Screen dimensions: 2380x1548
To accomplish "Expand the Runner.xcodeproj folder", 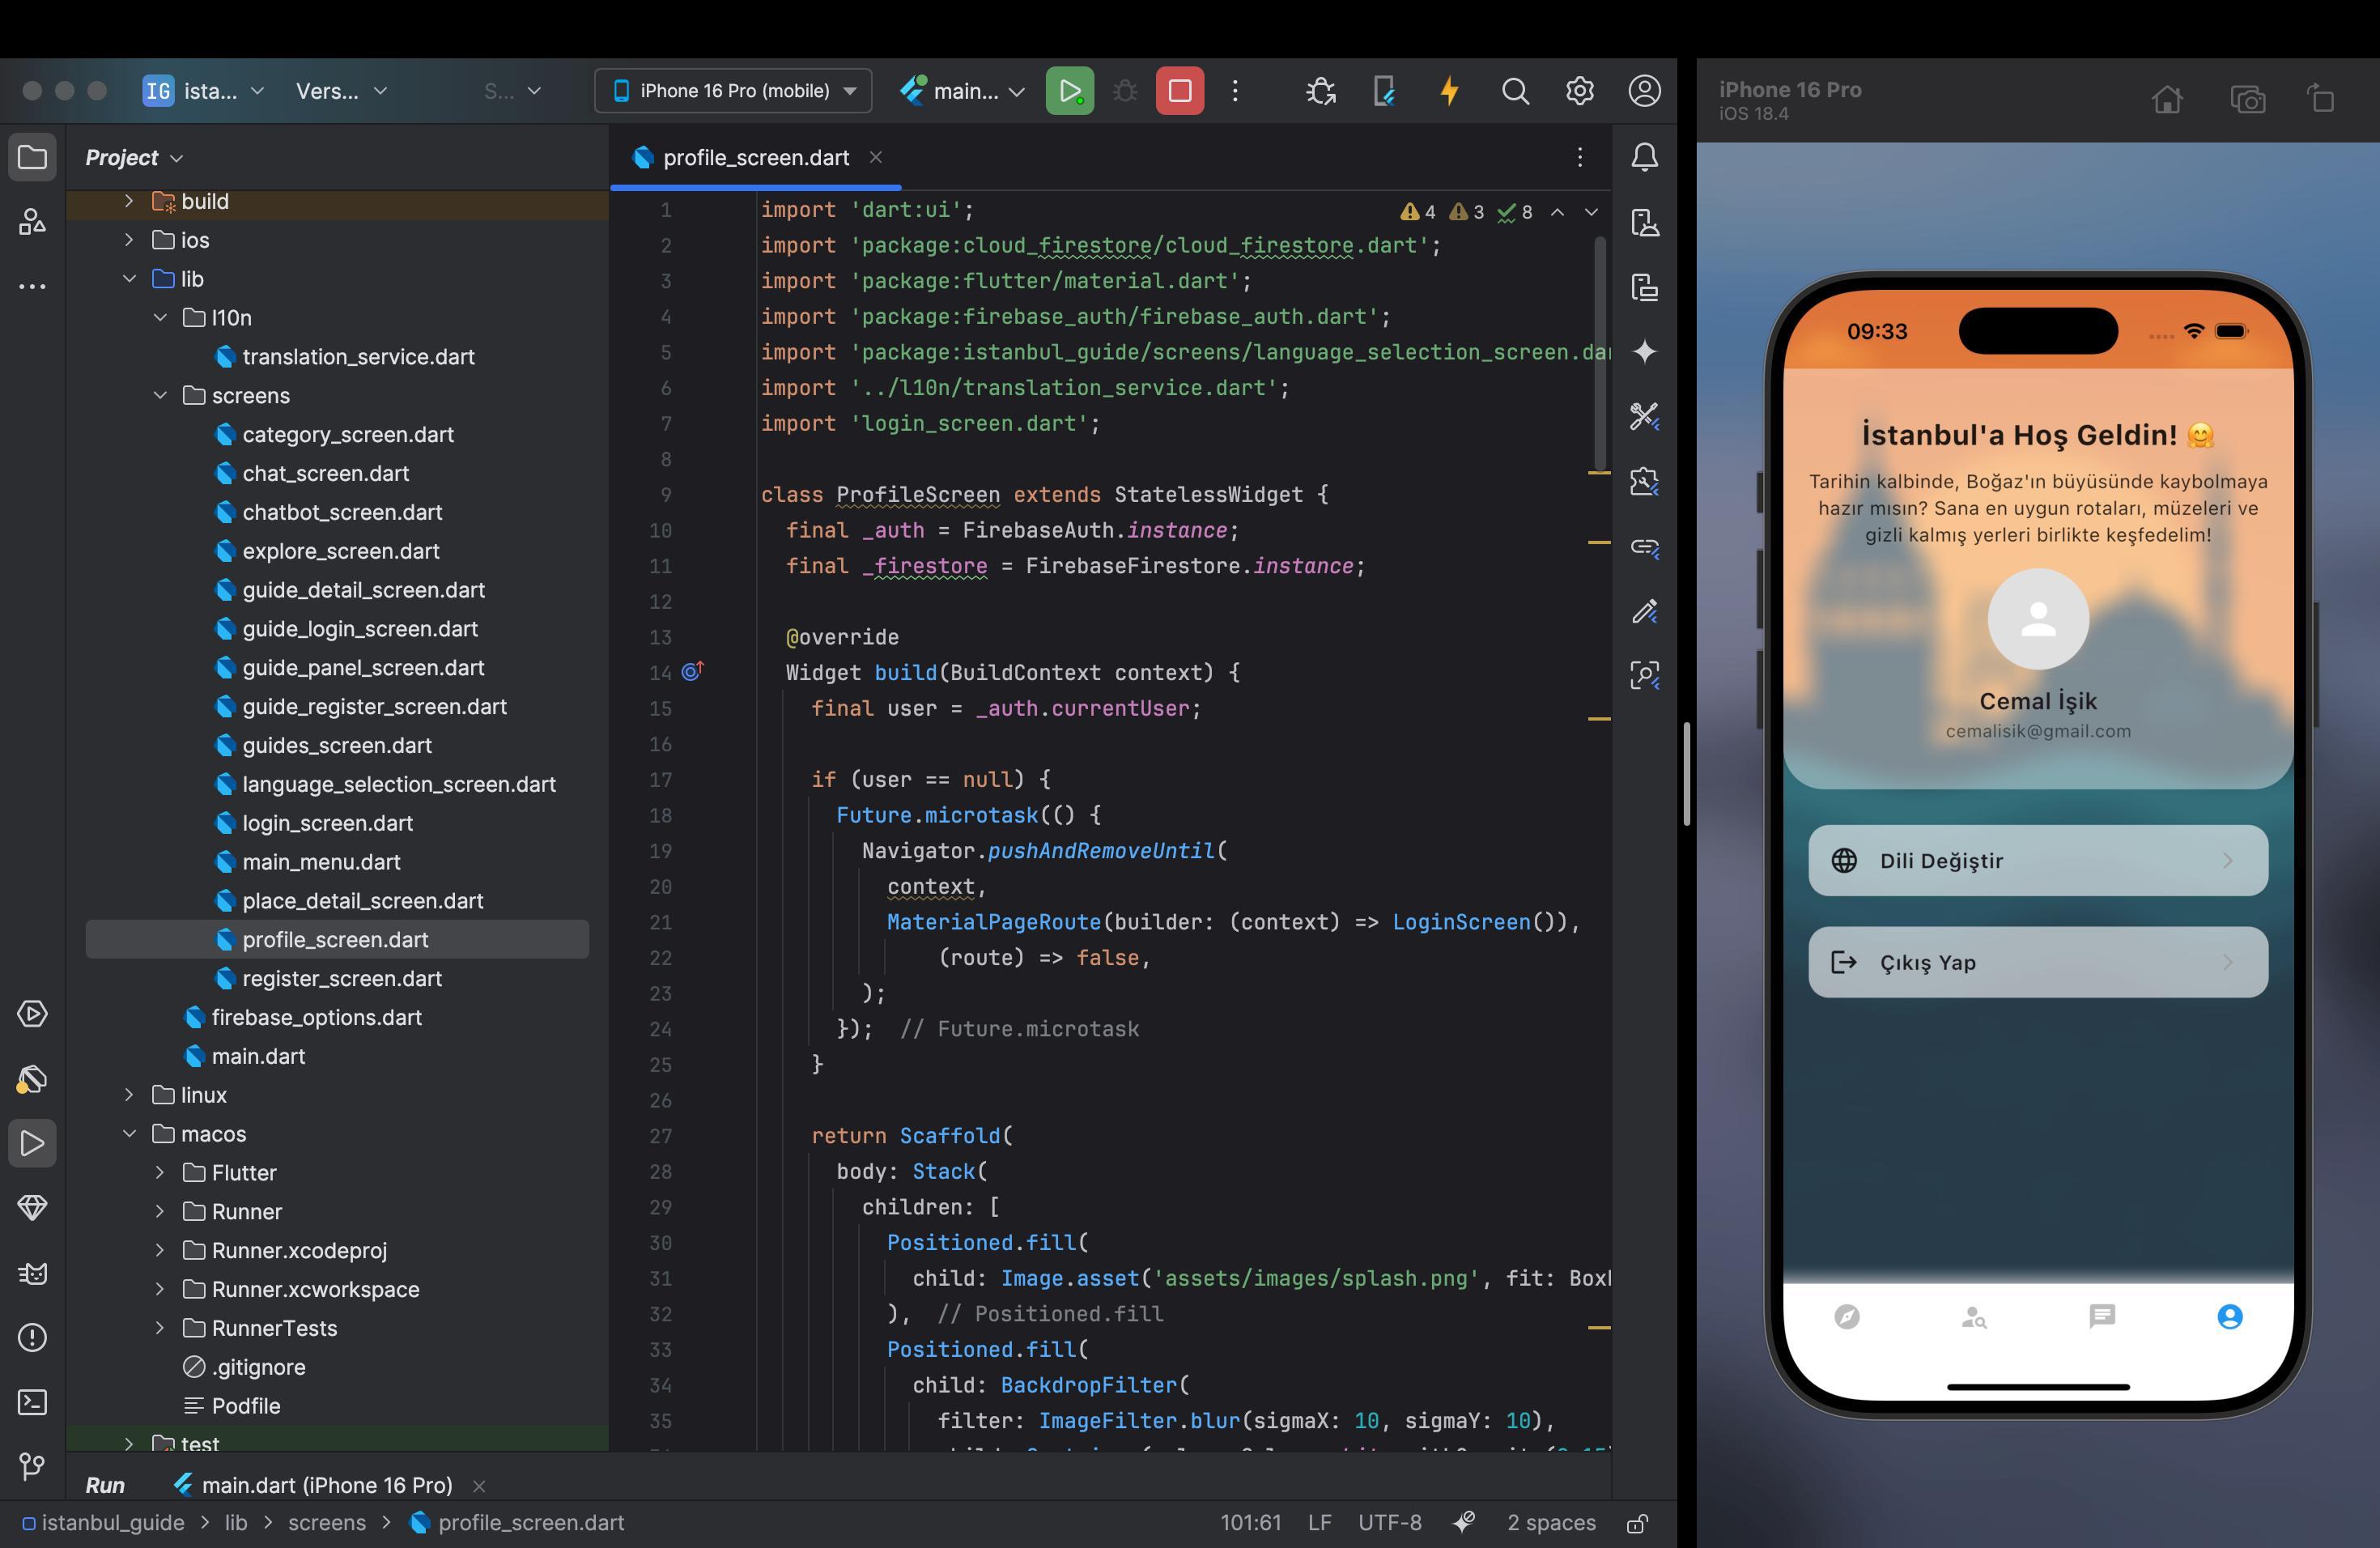I will pyautogui.click(x=160, y=1251).
